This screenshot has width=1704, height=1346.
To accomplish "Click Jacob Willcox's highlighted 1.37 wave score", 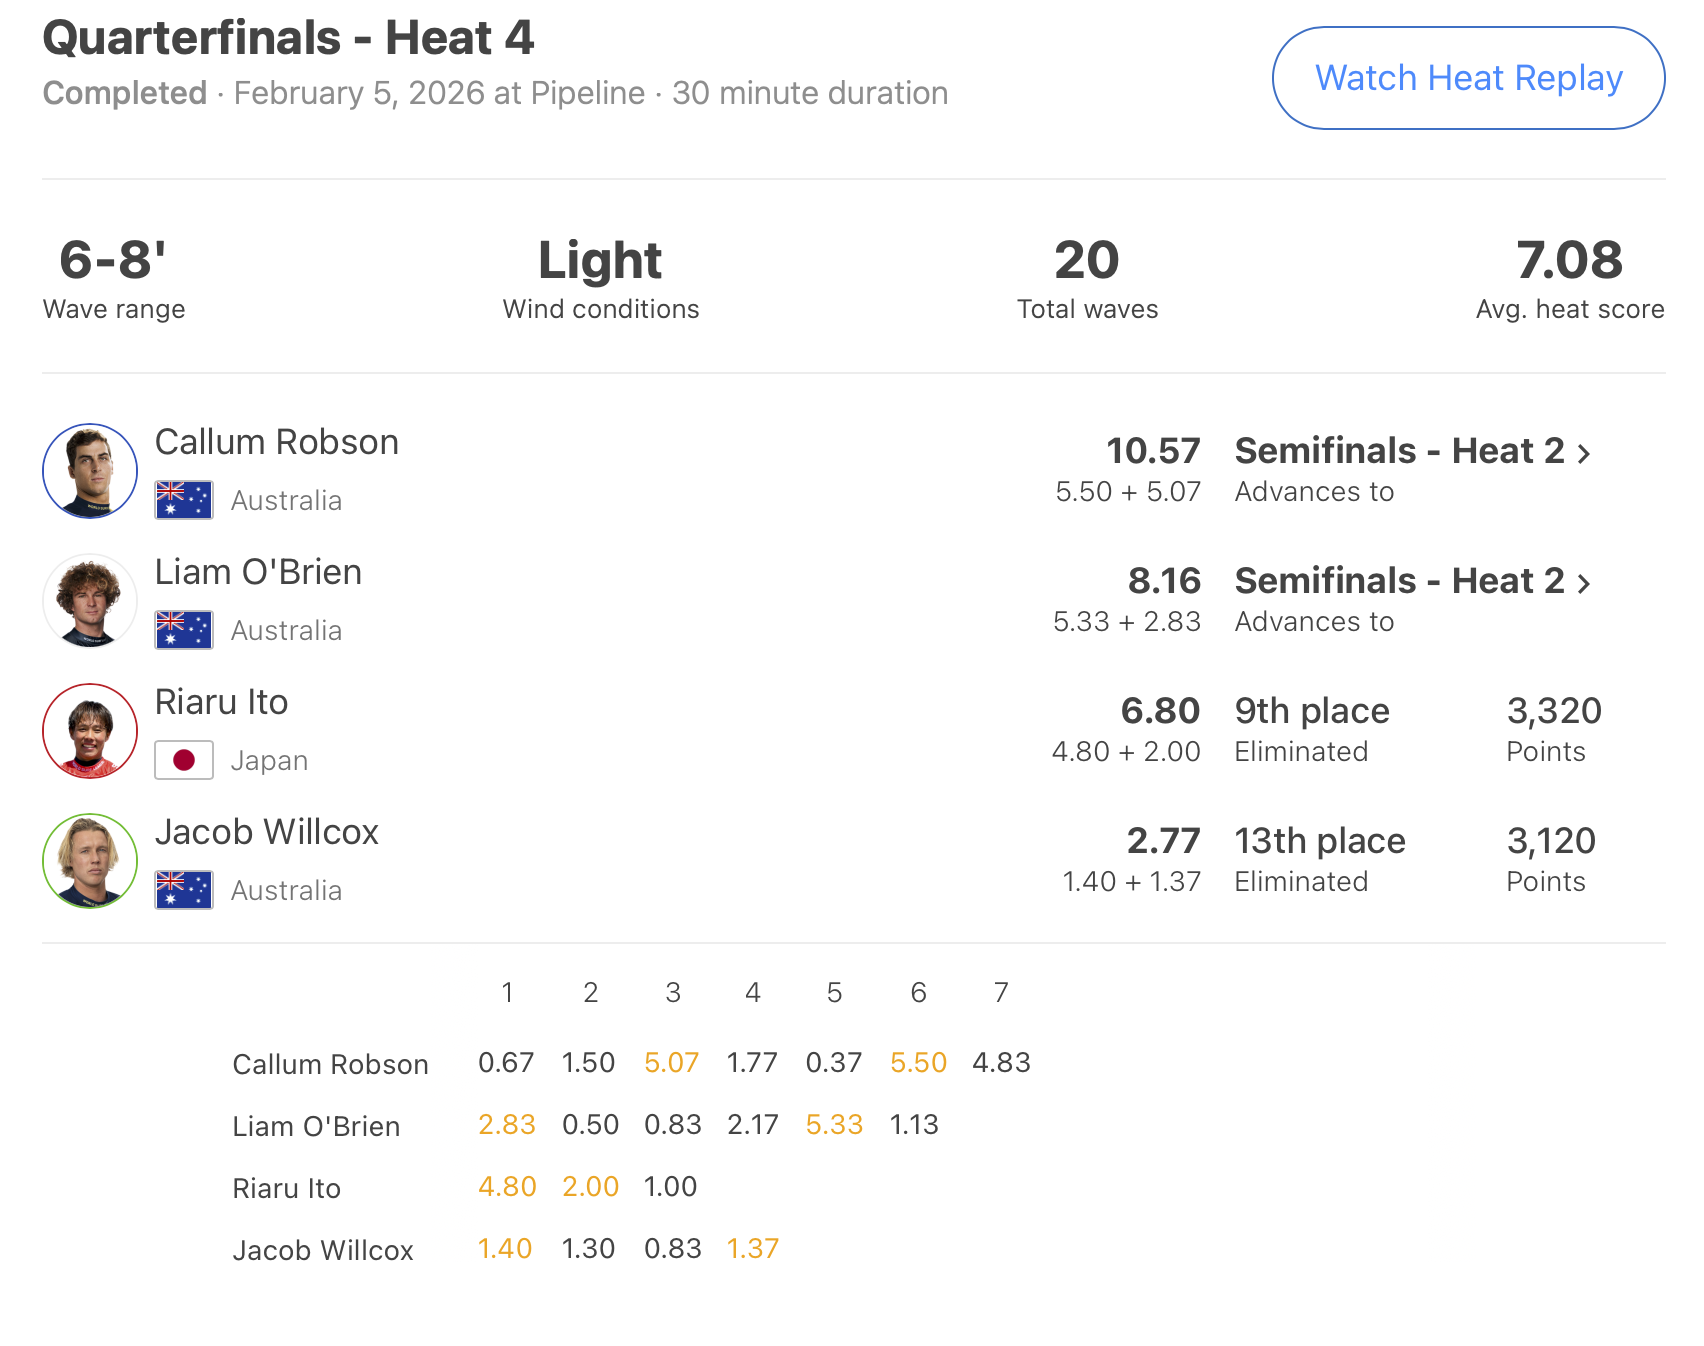I will (x=753, y=1248).
